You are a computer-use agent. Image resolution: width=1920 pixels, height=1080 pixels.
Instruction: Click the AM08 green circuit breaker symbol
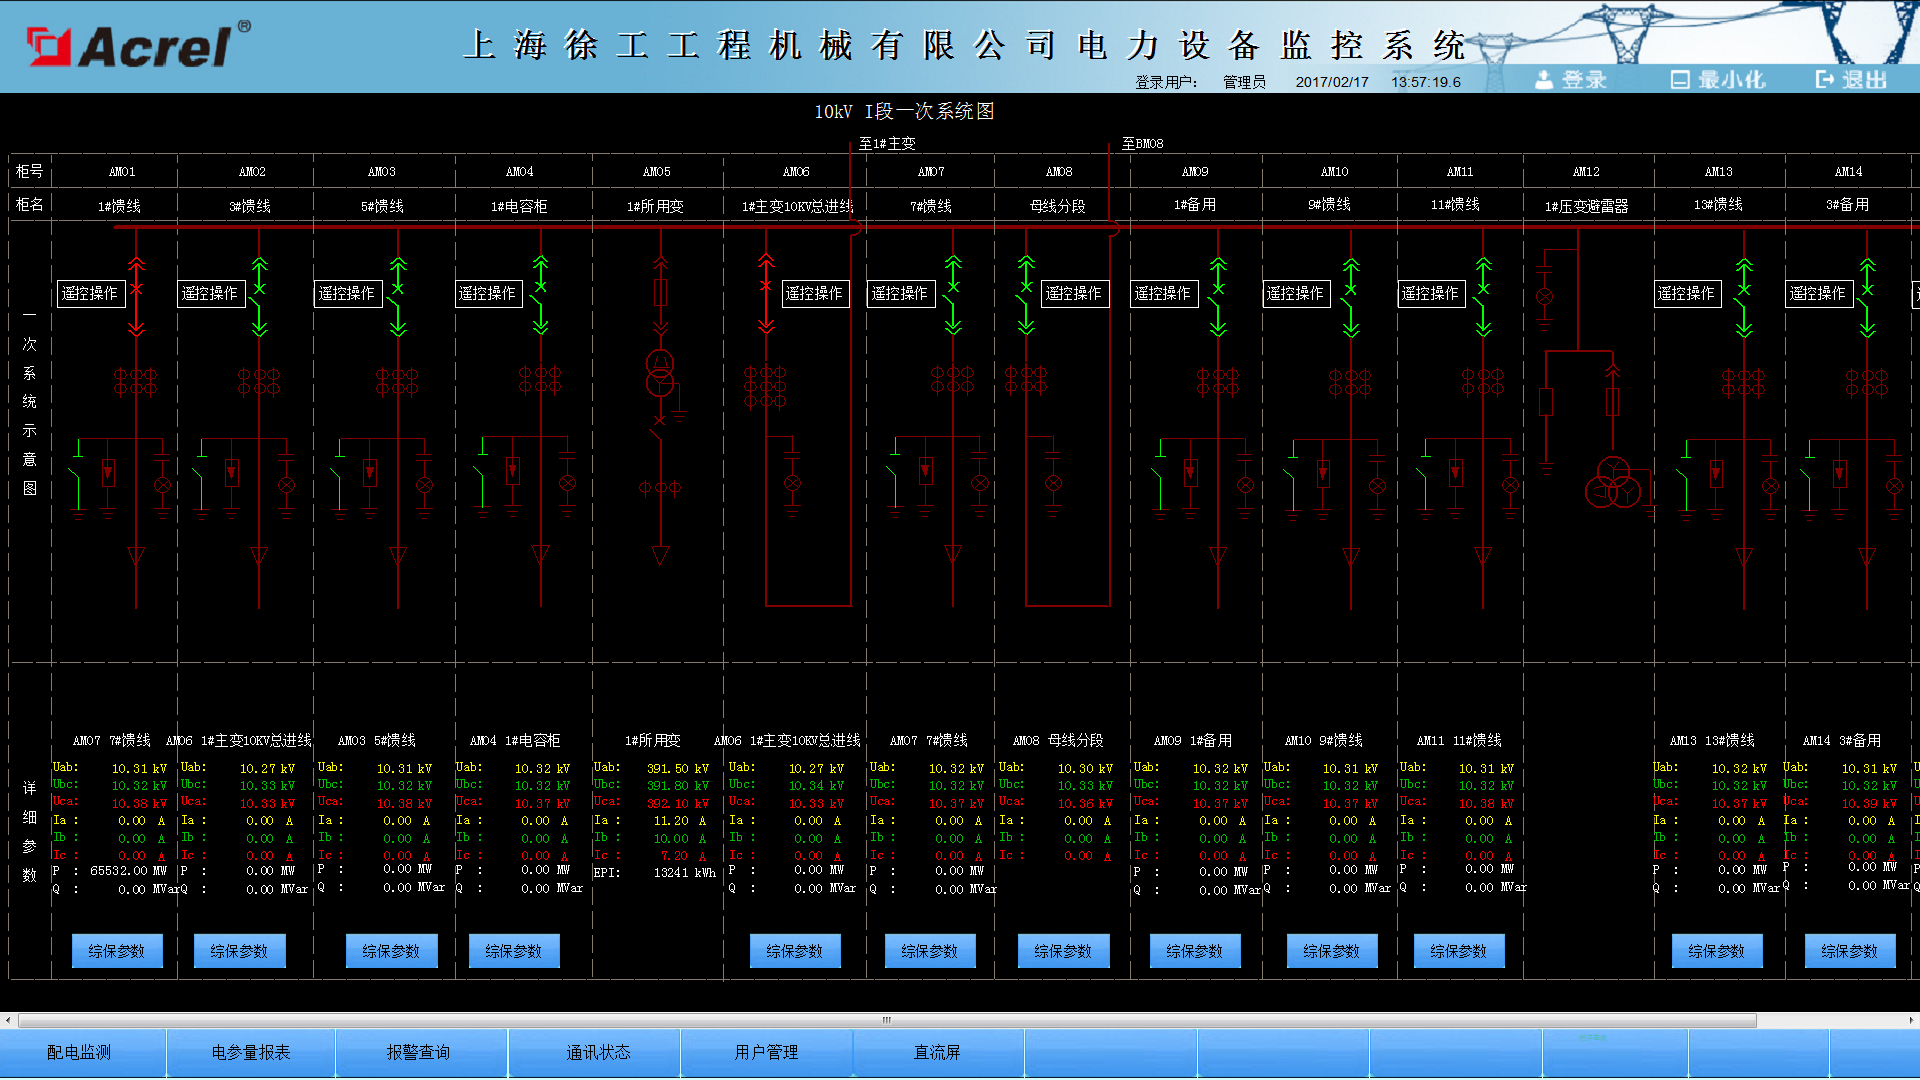pyautogui.click(x=1026, y=293)
